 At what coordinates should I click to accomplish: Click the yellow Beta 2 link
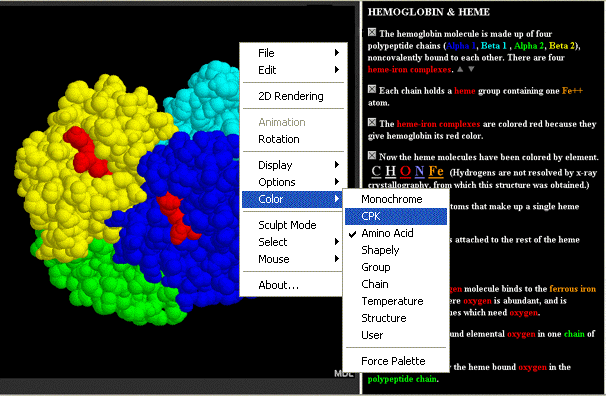pyautogui.click(x=562, y=46)
